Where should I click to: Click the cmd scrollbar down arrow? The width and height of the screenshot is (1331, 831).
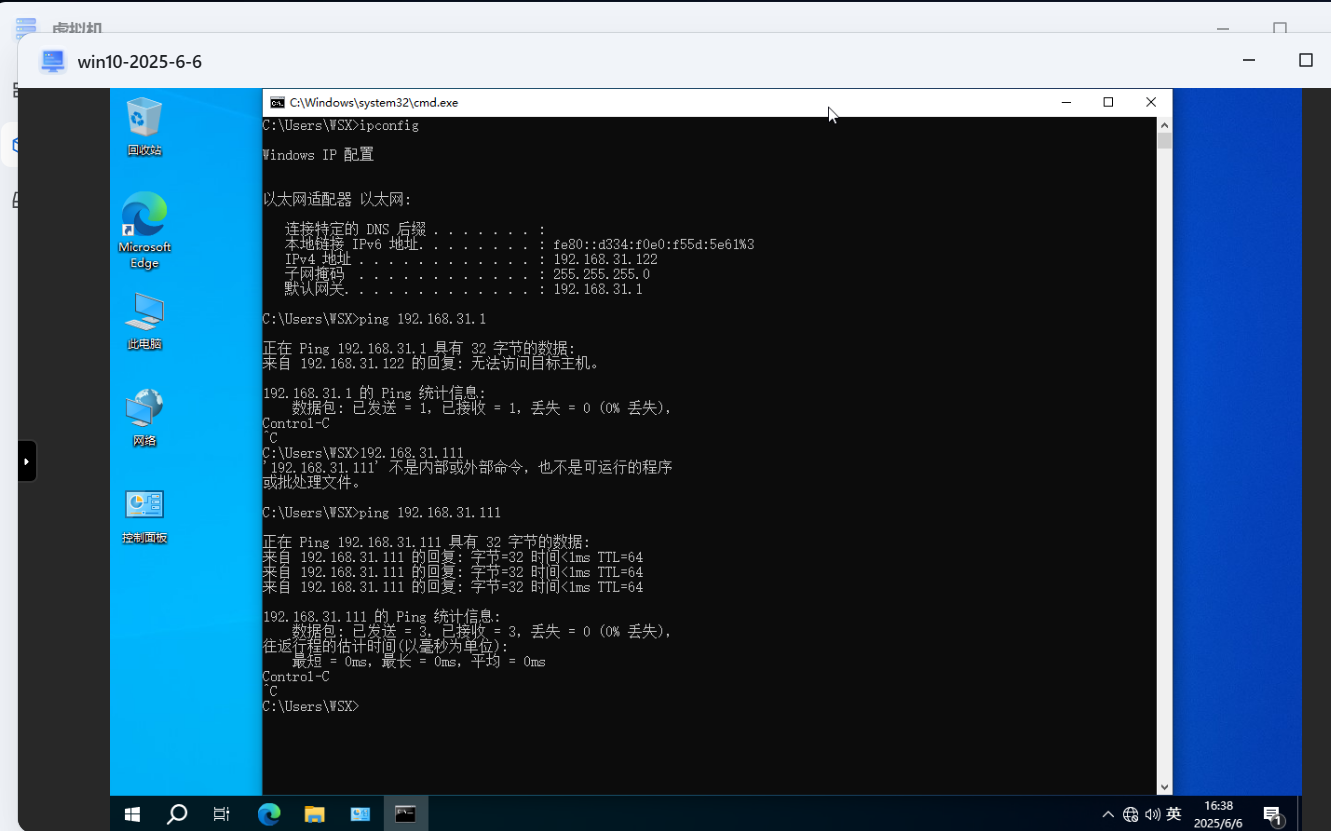click(x=1164, y=787)
